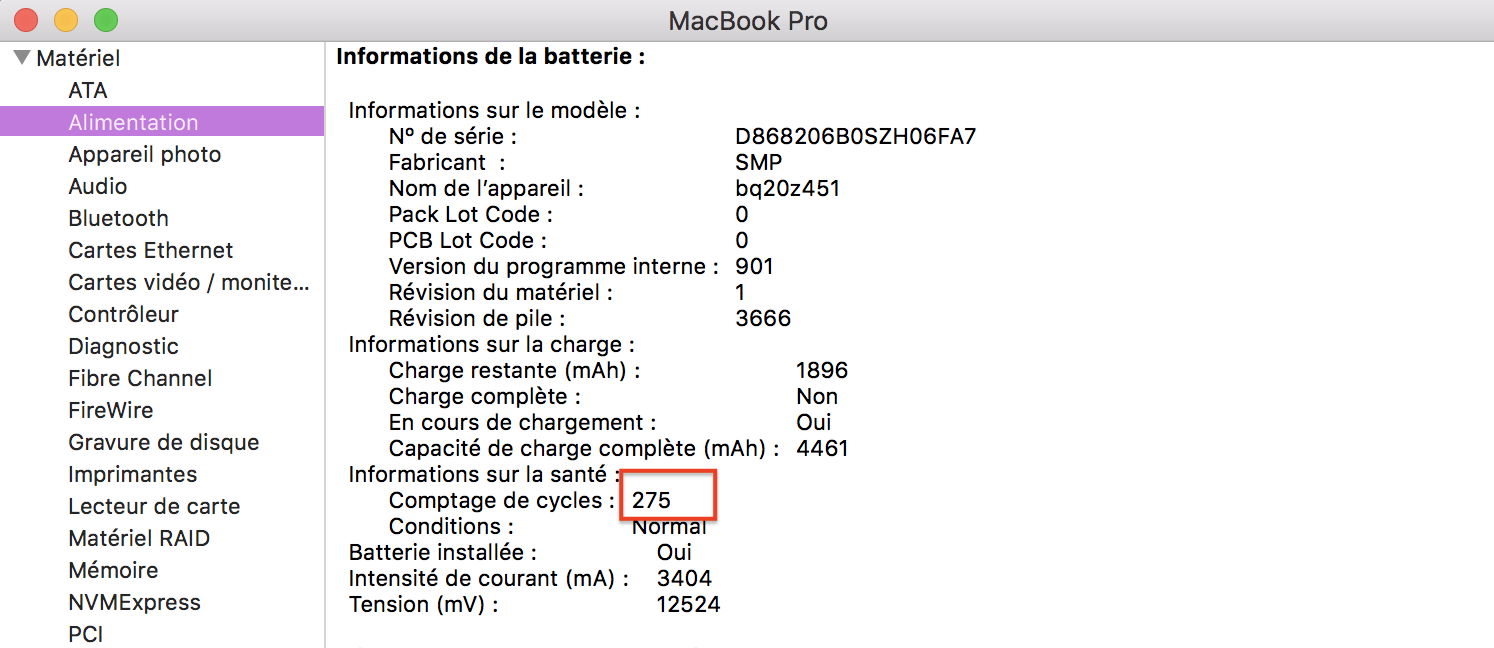This screenshot has width=1494, height=648.
Task: Select Imprimantes in the sidebar
Action: click(132, 474)
